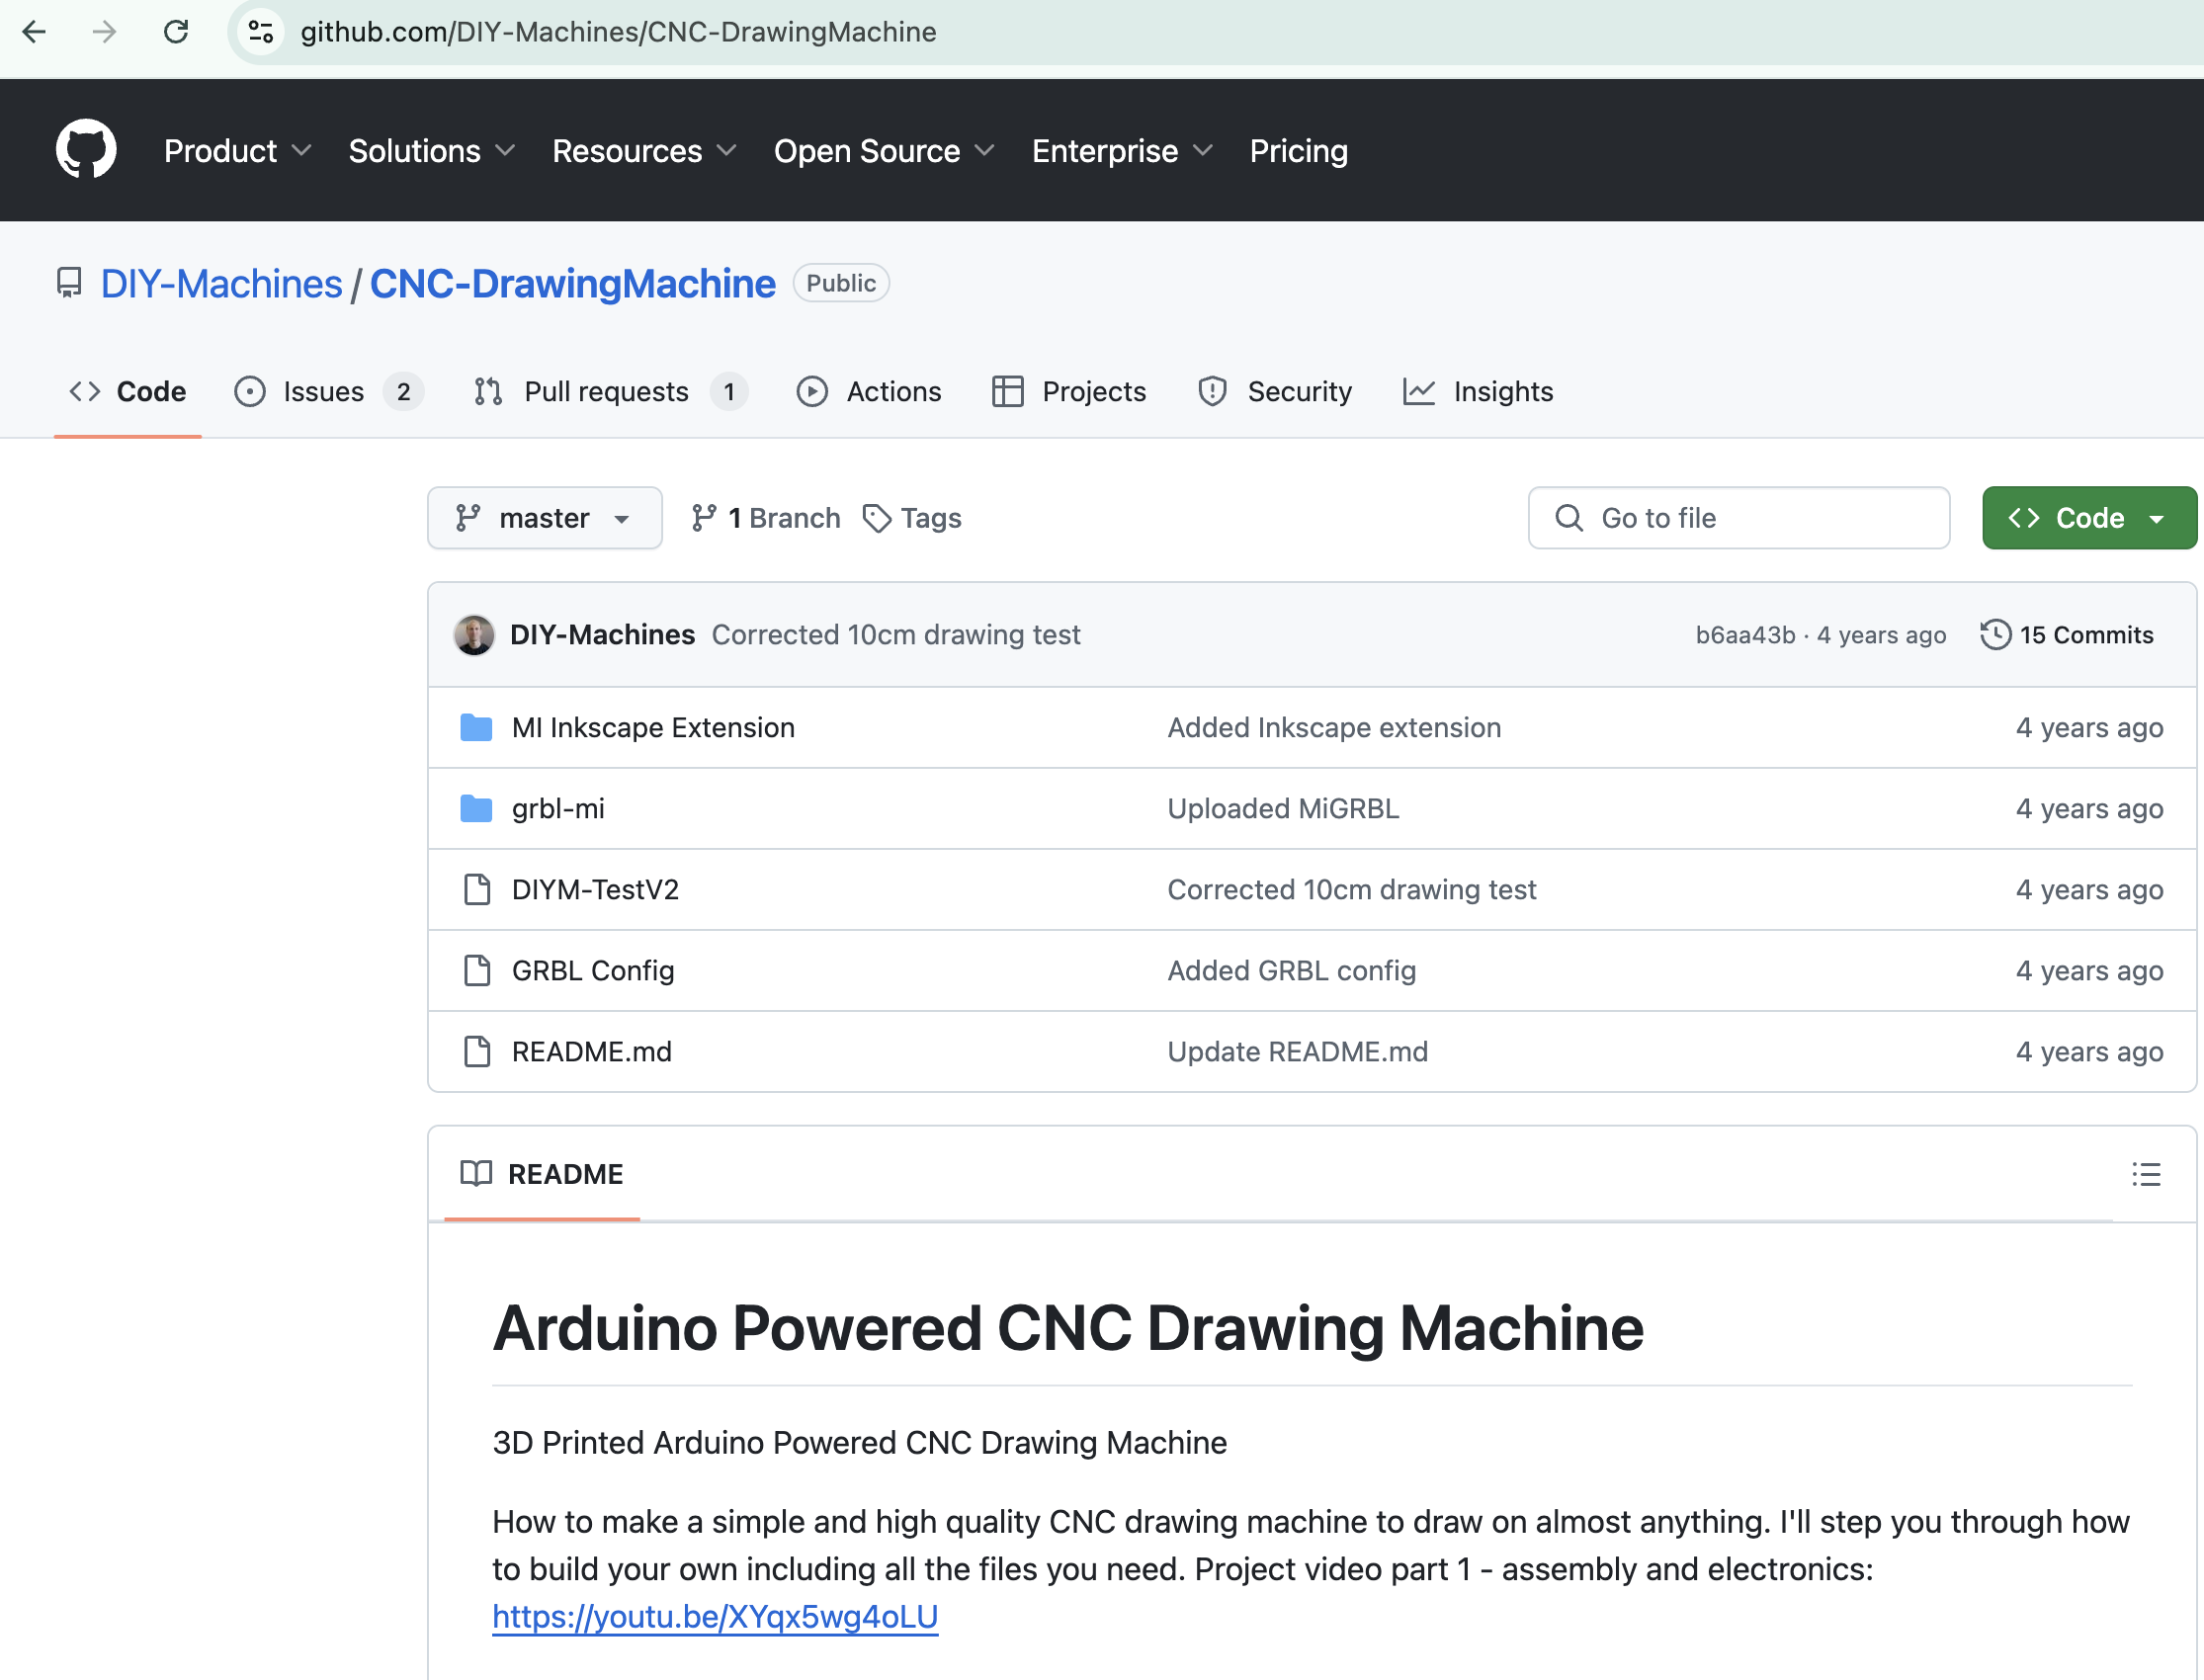Open the site information icon in the address bar
Image resolution: width=2204 pixels, height=1680 pixels.
261,32
